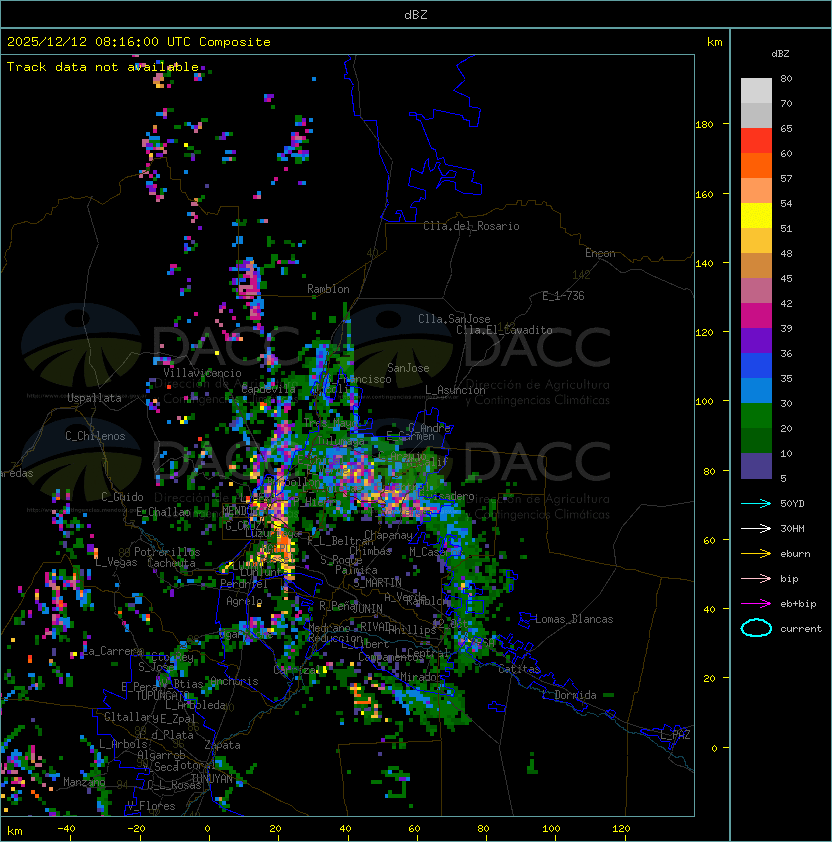Viewport: 832px width, 842px height.
Task: Click the 'S_MARTIN' map label
Action: pyautogui.click(x=377, y=583)
